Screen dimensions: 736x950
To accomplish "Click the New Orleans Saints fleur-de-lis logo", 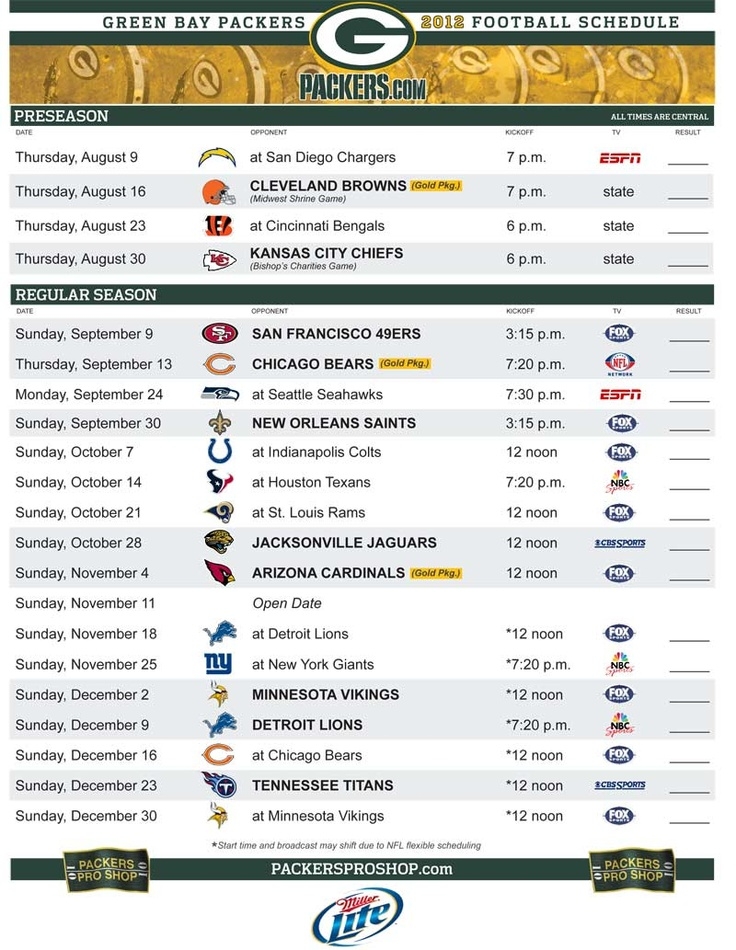I will [219, 423].
